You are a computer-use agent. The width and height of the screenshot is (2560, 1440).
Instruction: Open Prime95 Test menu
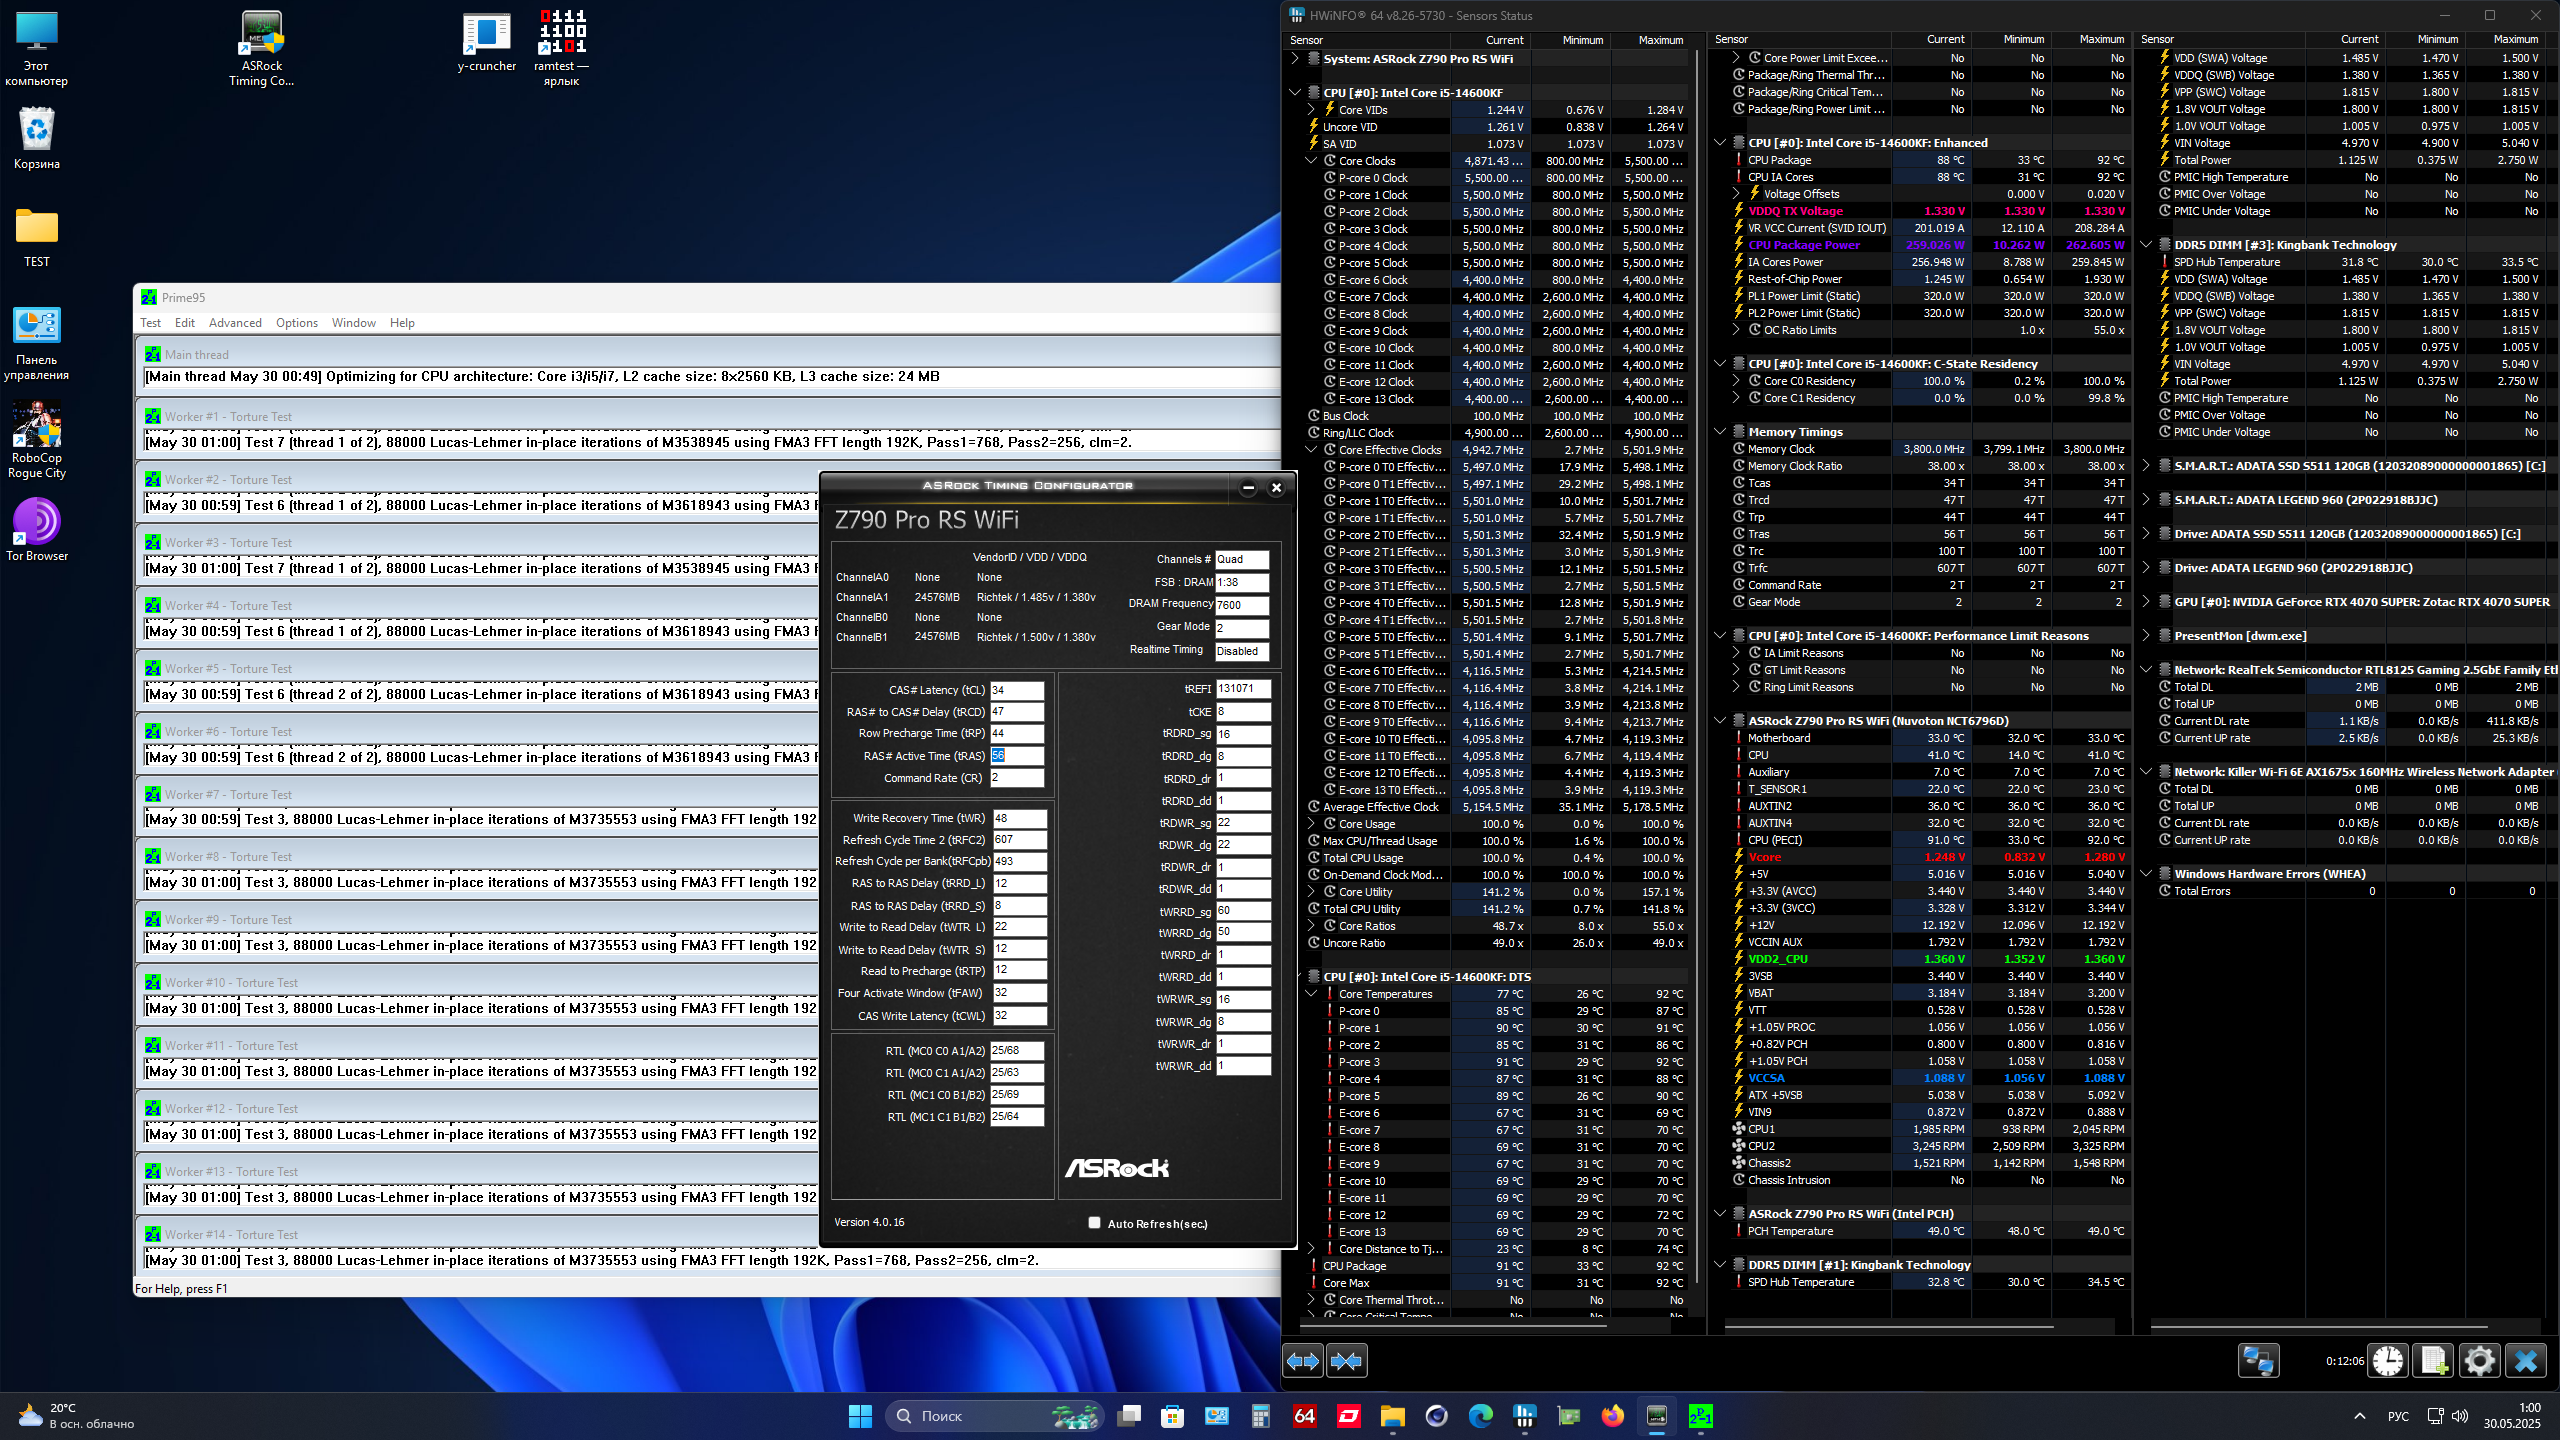tap(150, 323)
